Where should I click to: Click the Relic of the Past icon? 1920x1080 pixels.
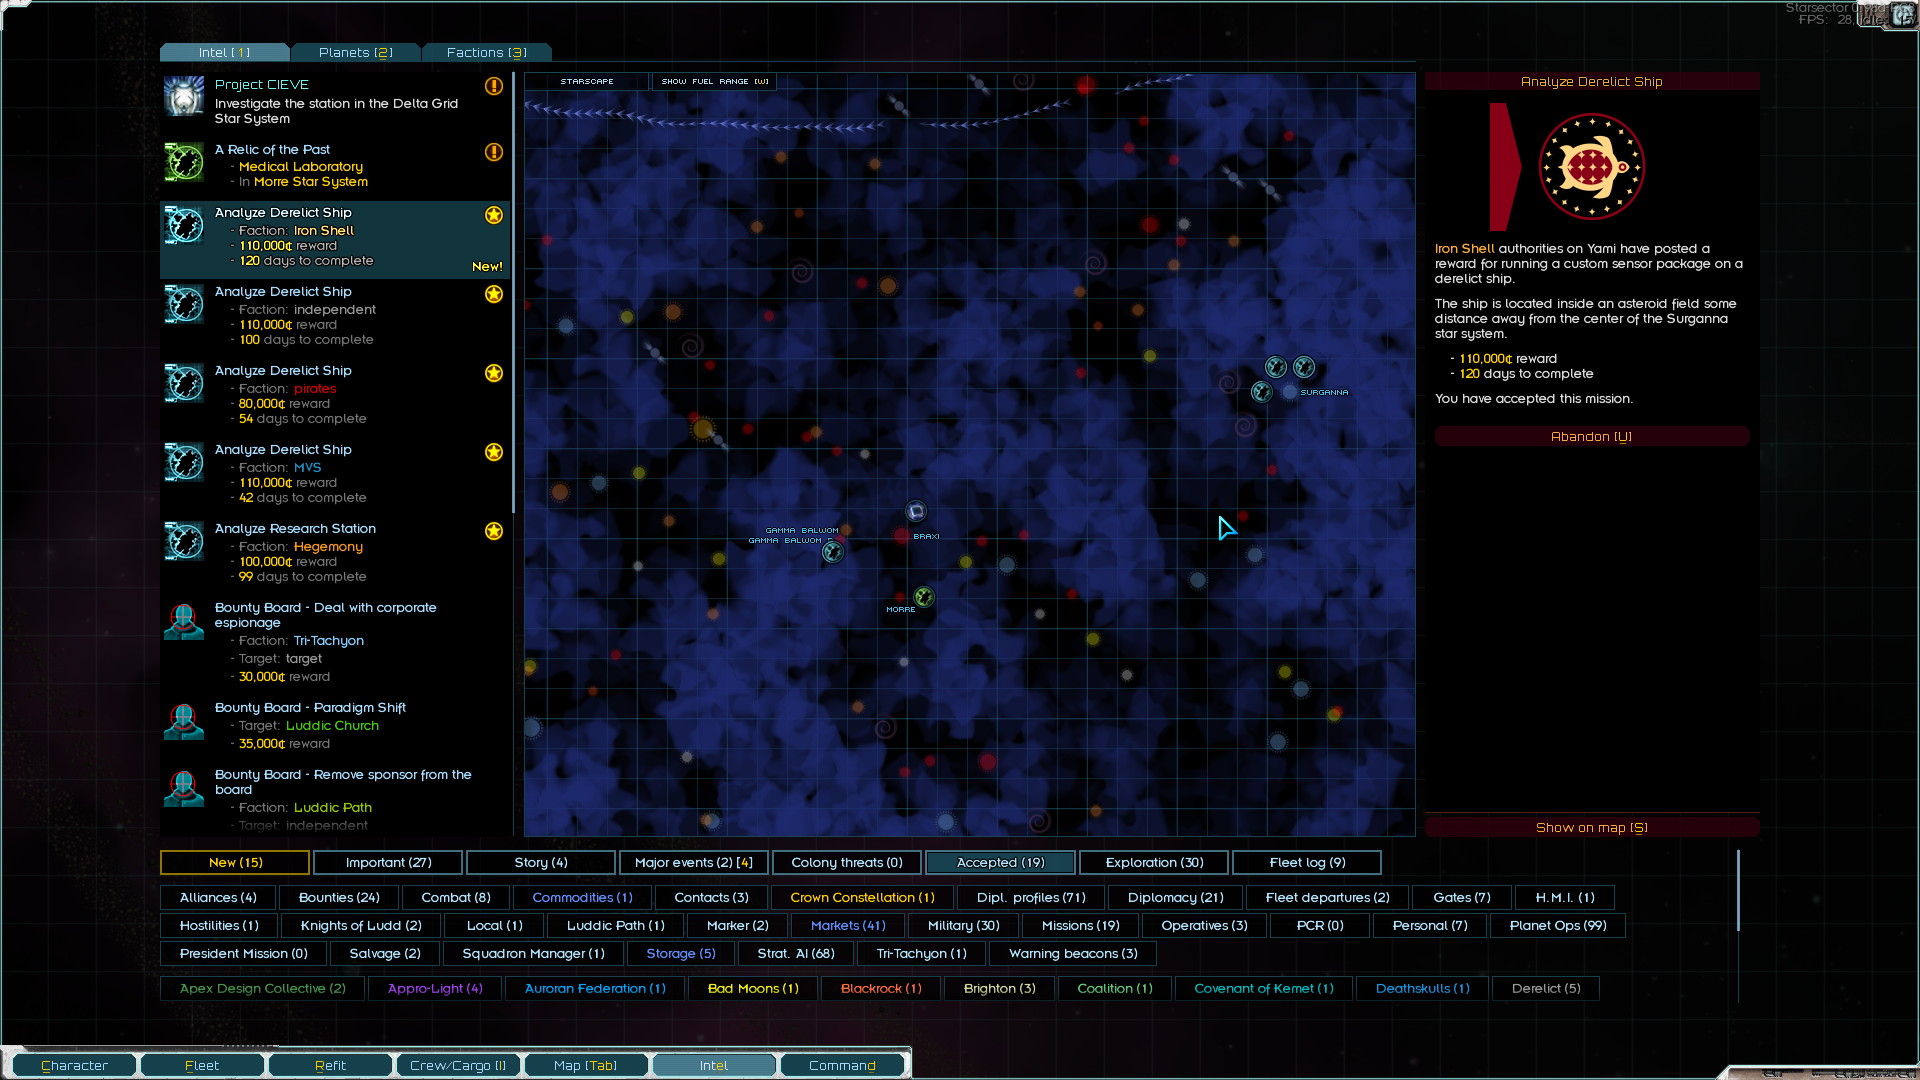(184, 162)
